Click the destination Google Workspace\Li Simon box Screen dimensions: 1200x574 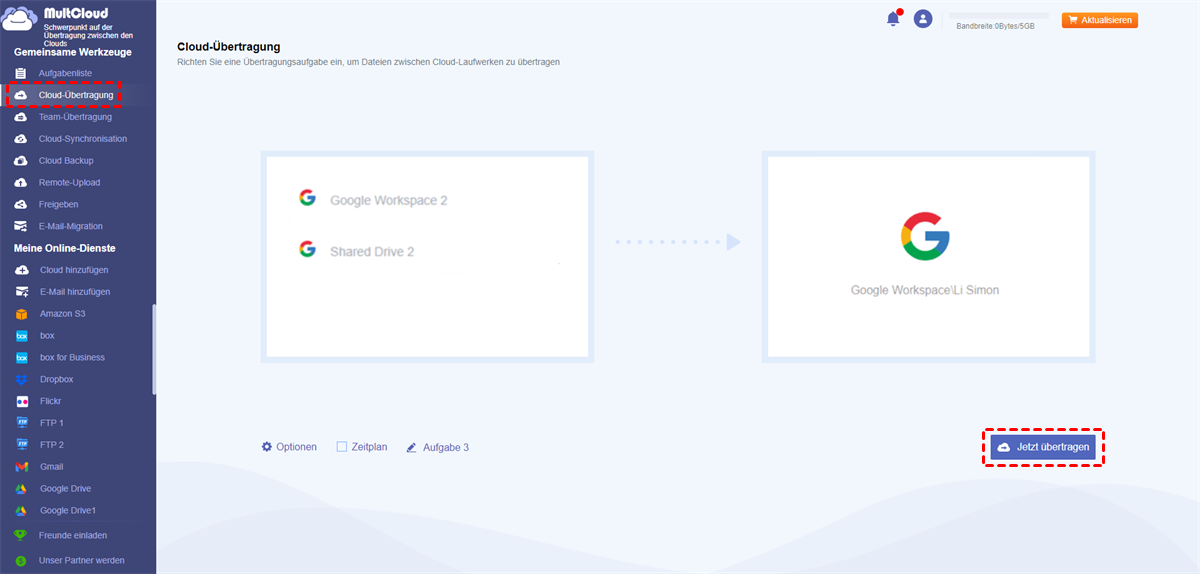[928, 256]
